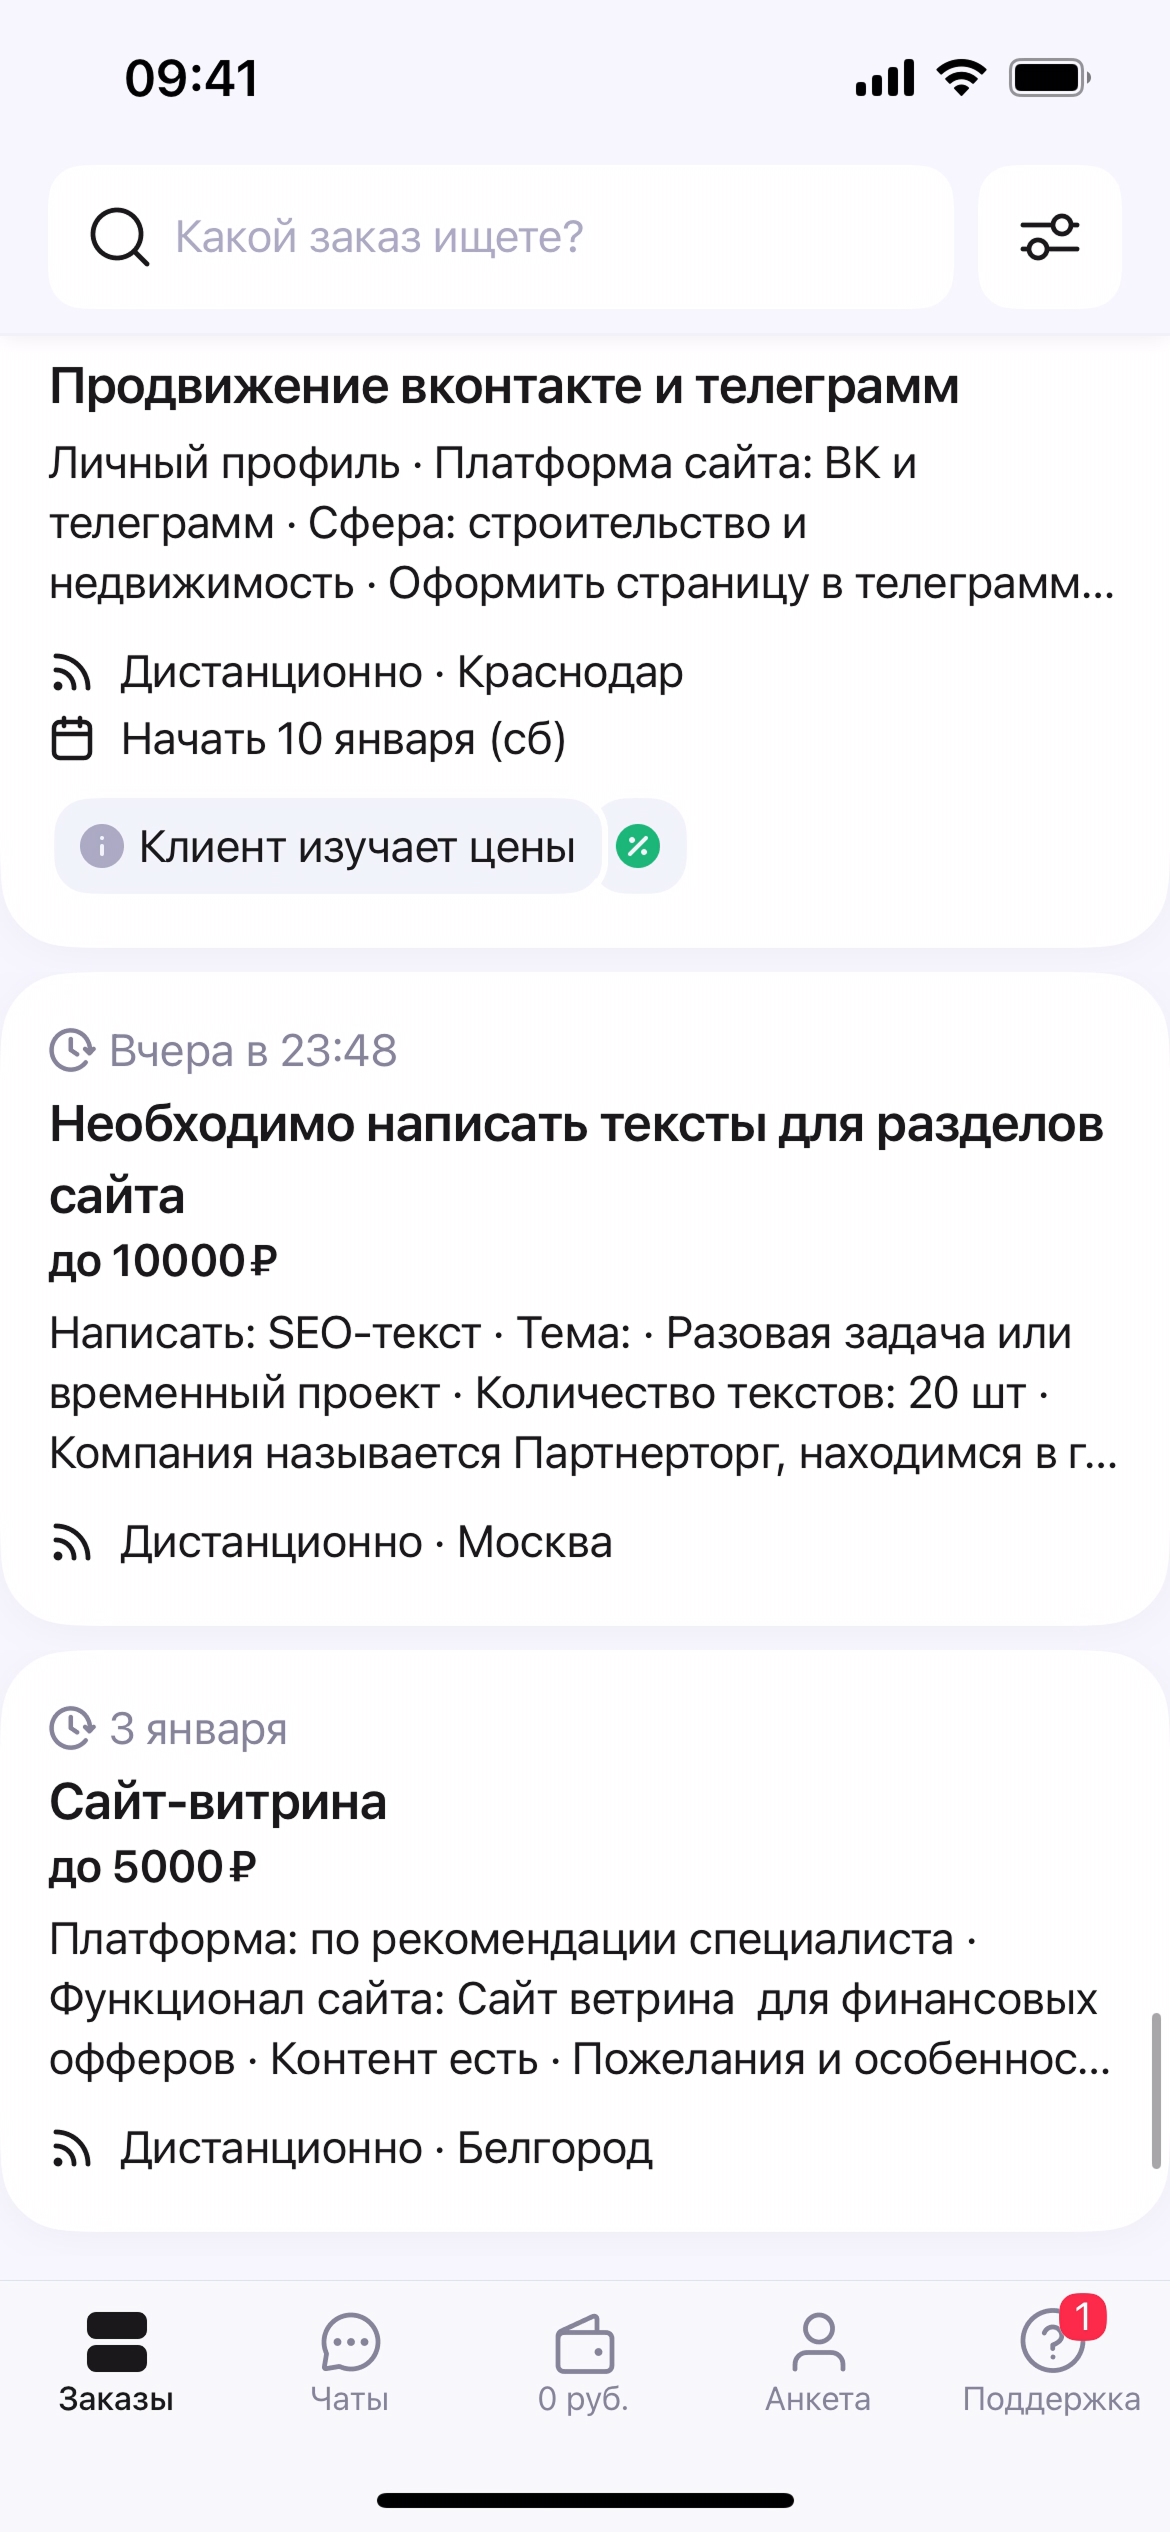This screenshot has width=1170, height=2532.
Task: Tap the clock icon beside "Вчера в 23:48"
Action: tap(72, 1050)
